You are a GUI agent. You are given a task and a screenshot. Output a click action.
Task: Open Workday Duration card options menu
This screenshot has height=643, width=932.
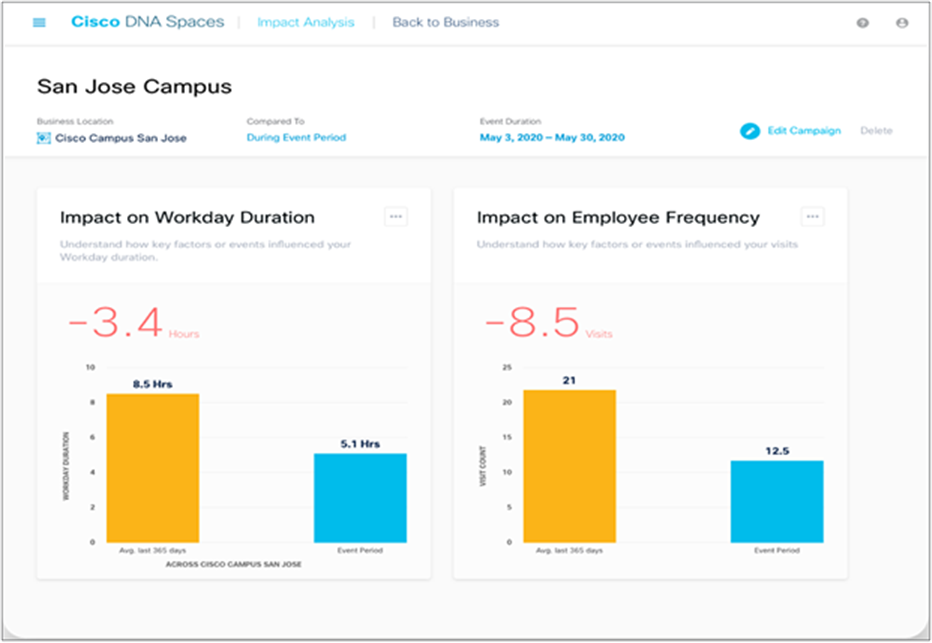[x=396, y=217]
